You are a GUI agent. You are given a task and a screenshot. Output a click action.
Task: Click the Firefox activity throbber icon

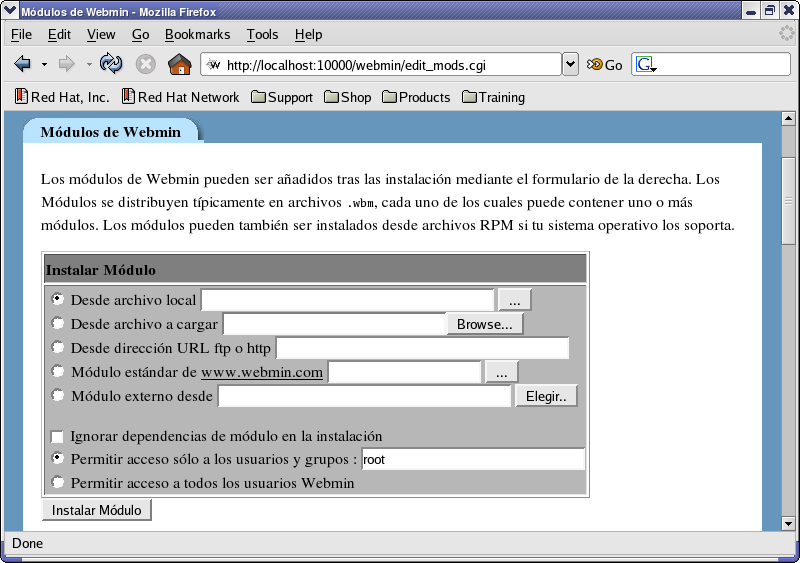coord(786,34)
